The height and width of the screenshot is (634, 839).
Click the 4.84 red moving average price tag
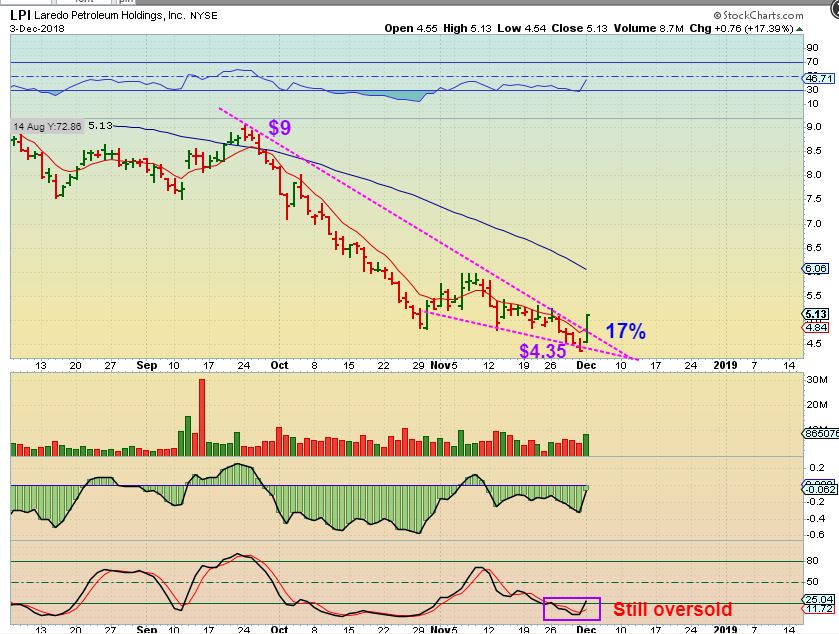coord(815,327)
